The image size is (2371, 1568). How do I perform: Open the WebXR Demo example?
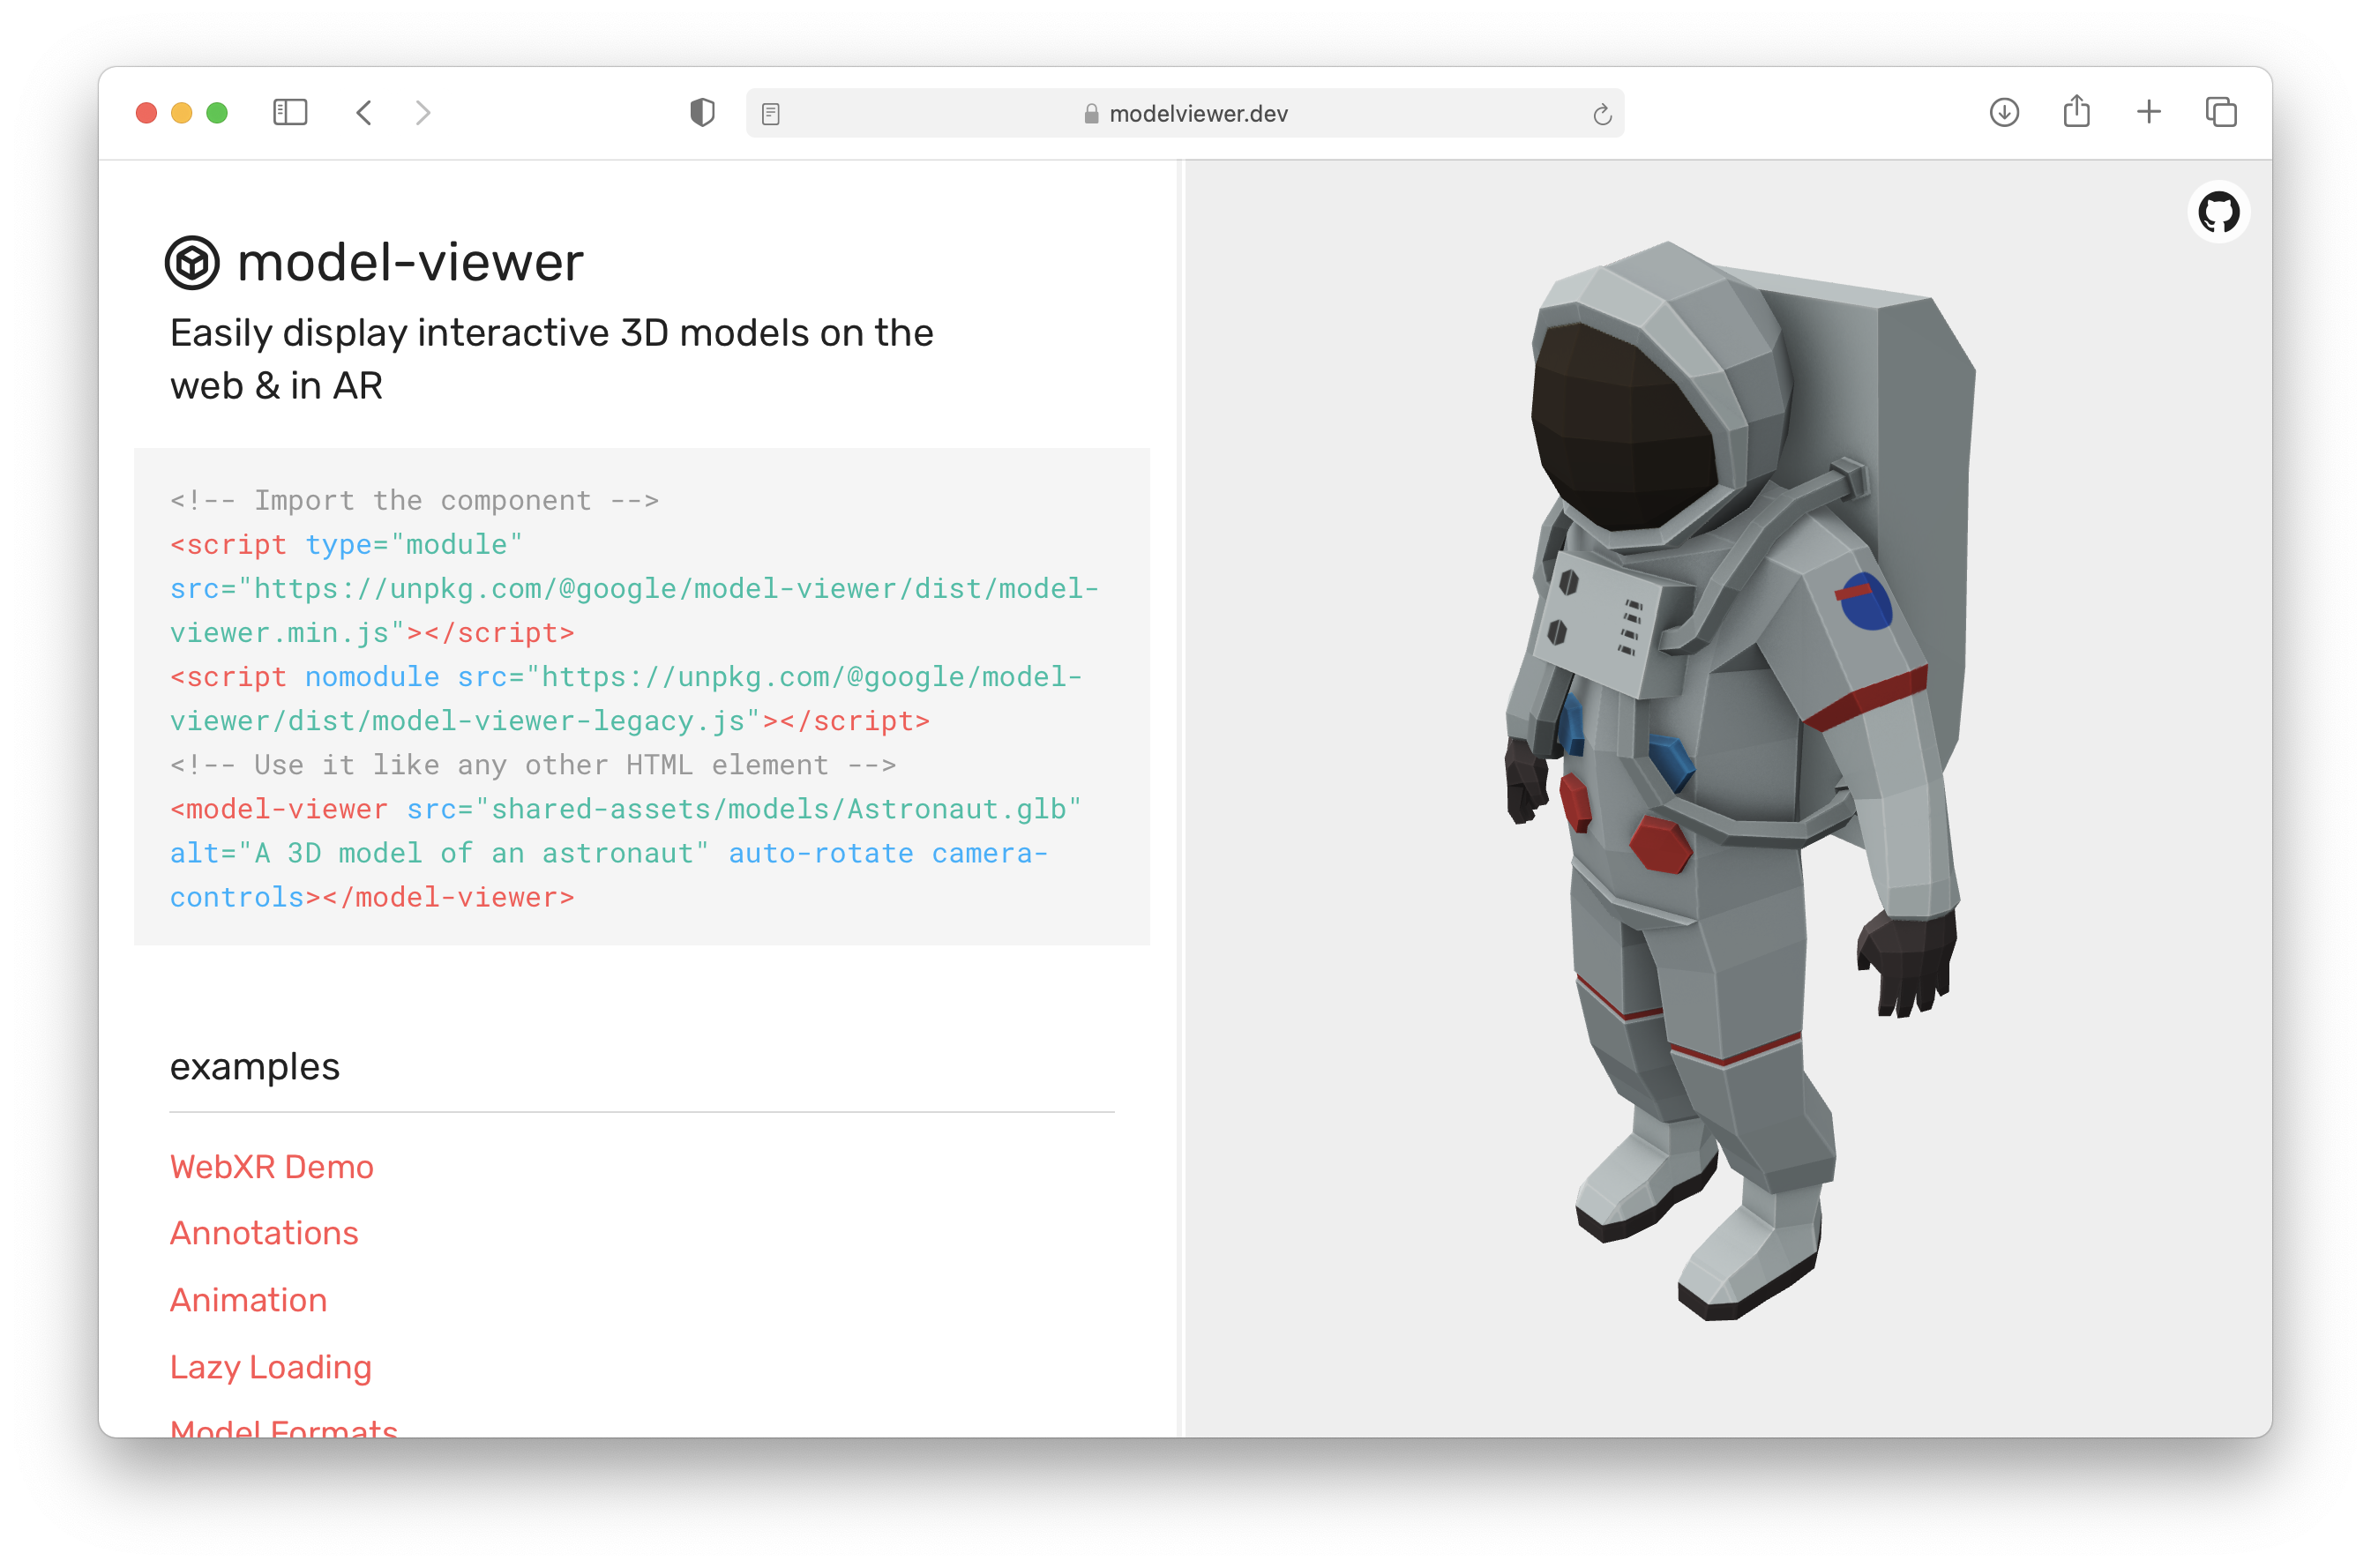click(x=271, y=1167)
